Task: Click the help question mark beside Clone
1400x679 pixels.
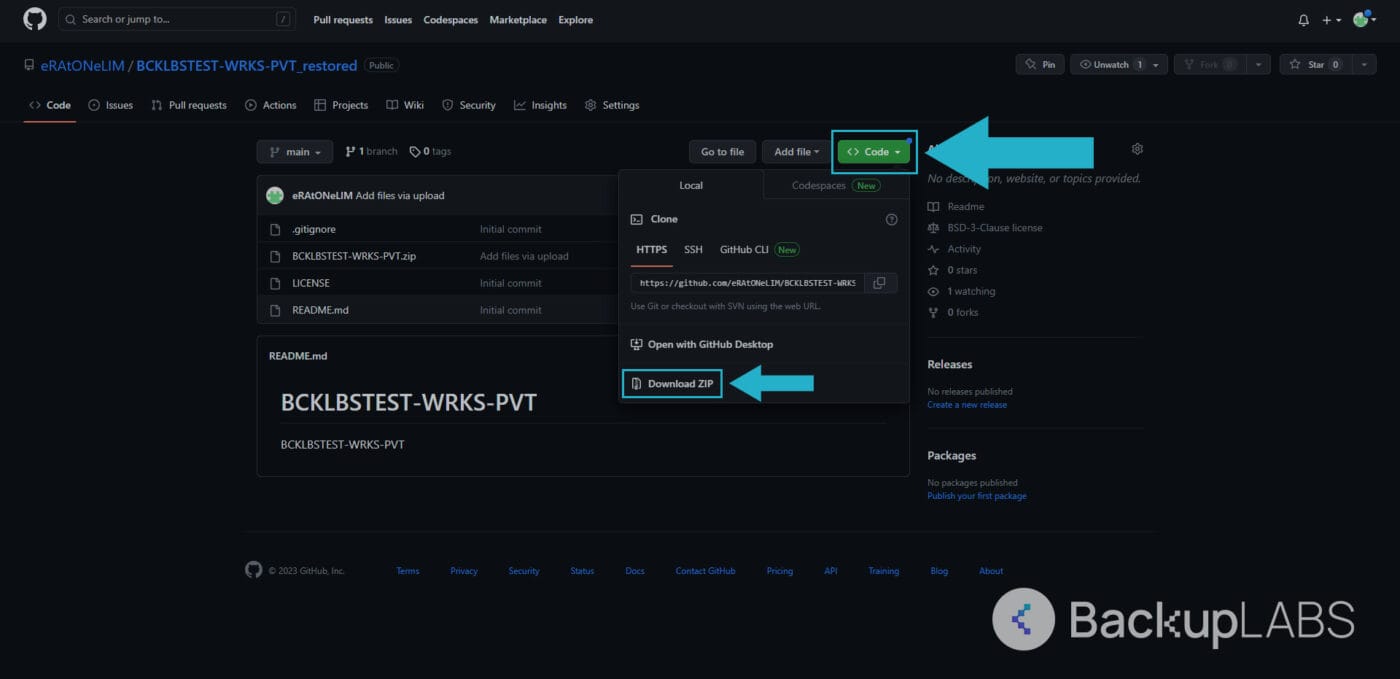Action: pos(891,219)
